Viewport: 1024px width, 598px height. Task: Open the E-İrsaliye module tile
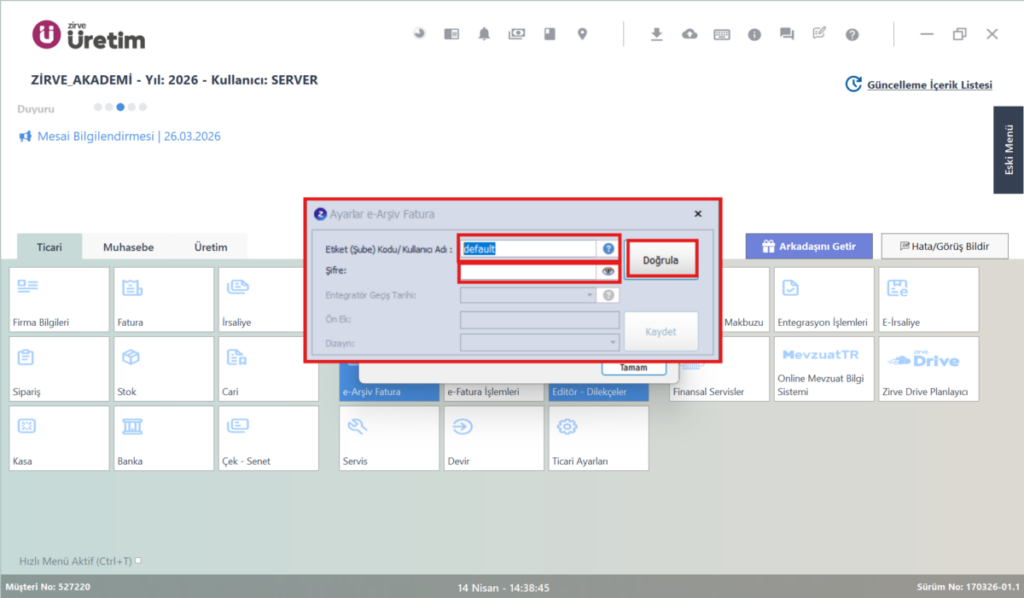929,300
